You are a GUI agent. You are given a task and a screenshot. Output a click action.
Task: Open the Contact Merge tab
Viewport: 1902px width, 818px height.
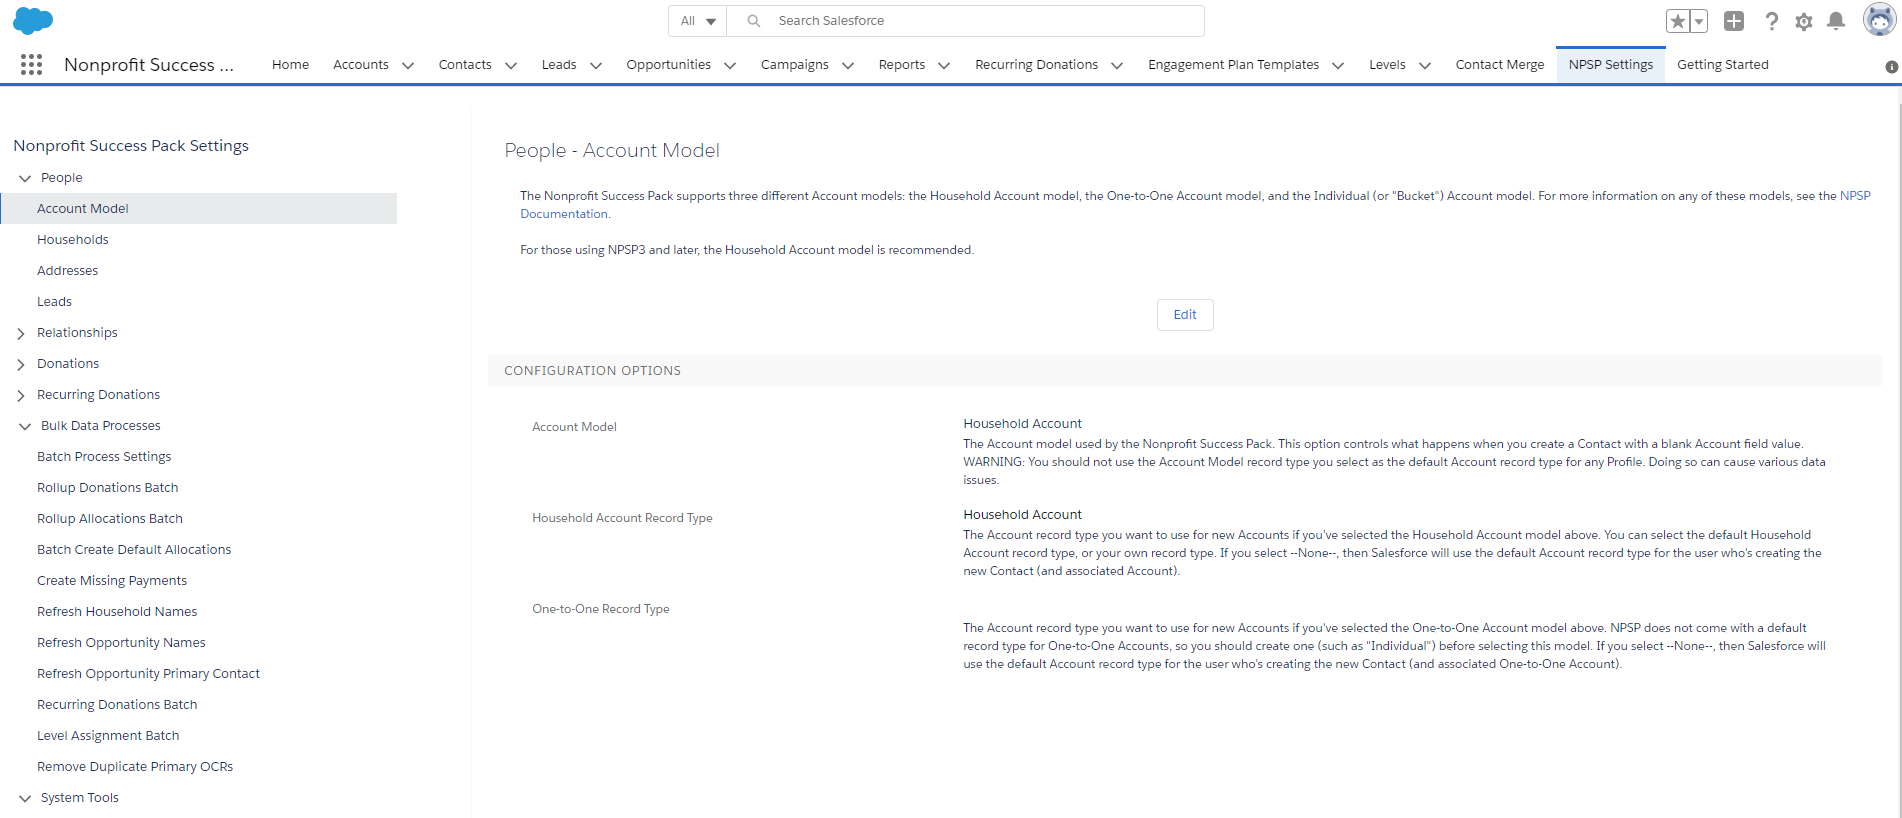1500,65
